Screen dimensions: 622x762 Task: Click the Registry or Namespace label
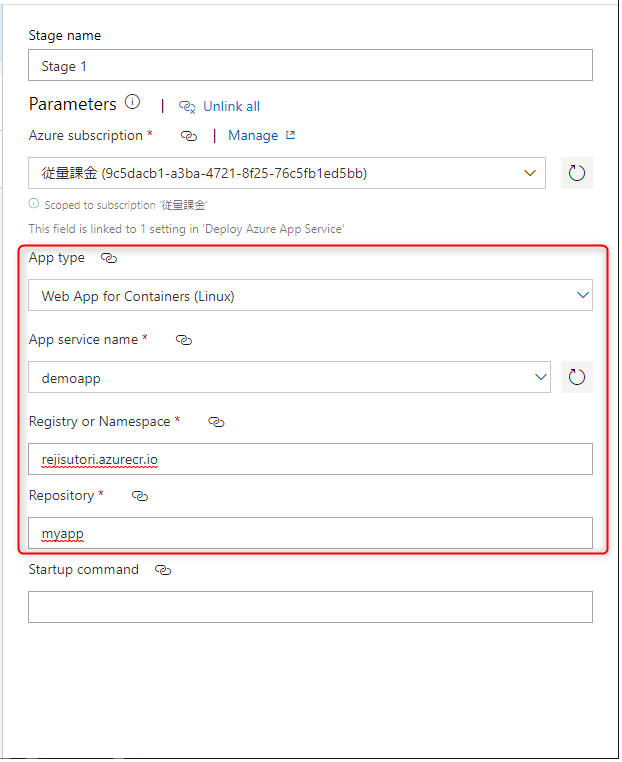click(x=99, y=421)
